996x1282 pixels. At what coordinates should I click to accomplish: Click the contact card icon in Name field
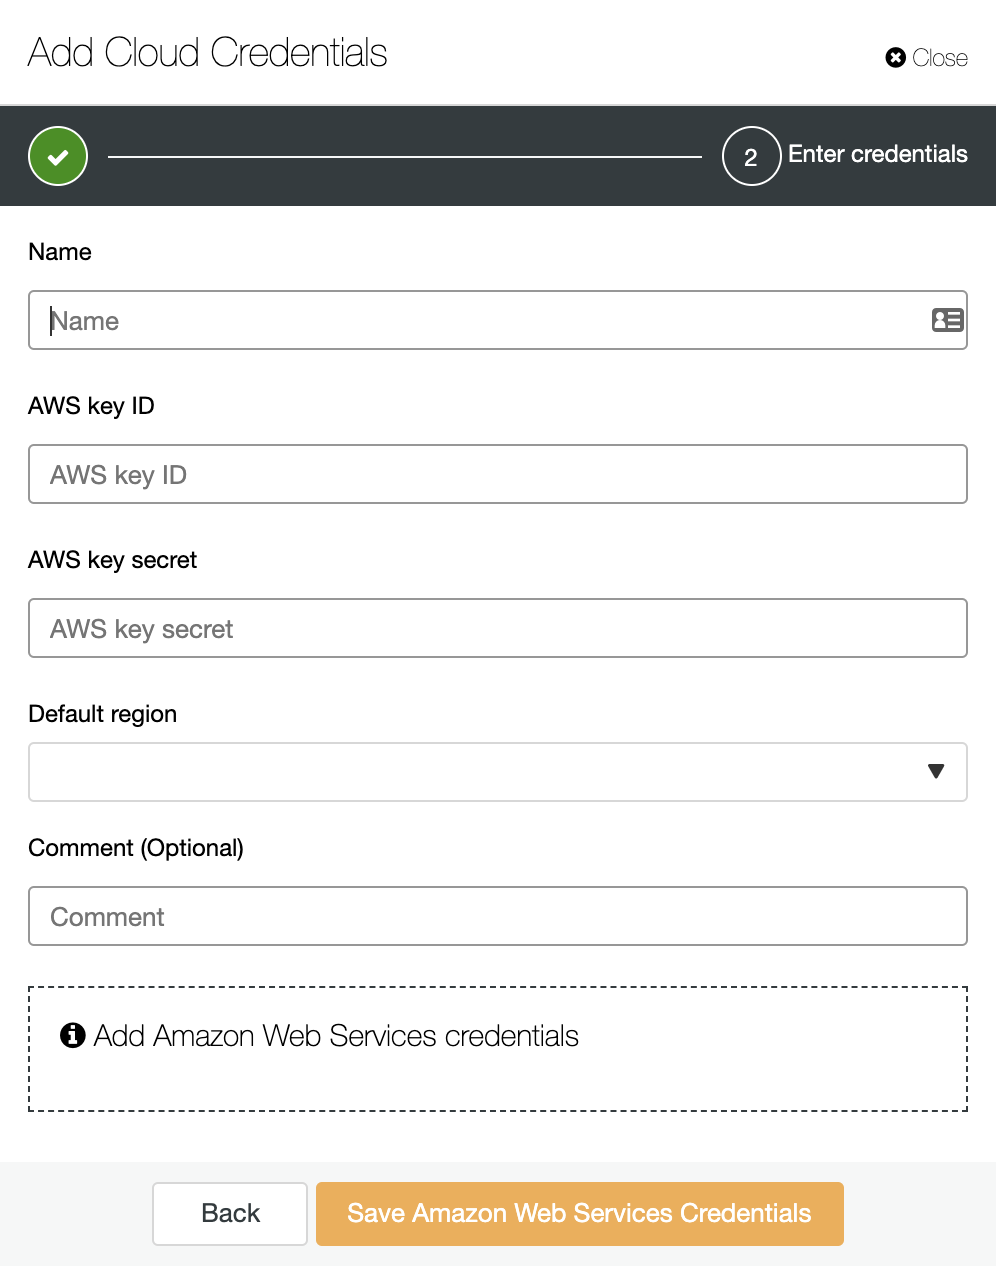click(947, 320)
